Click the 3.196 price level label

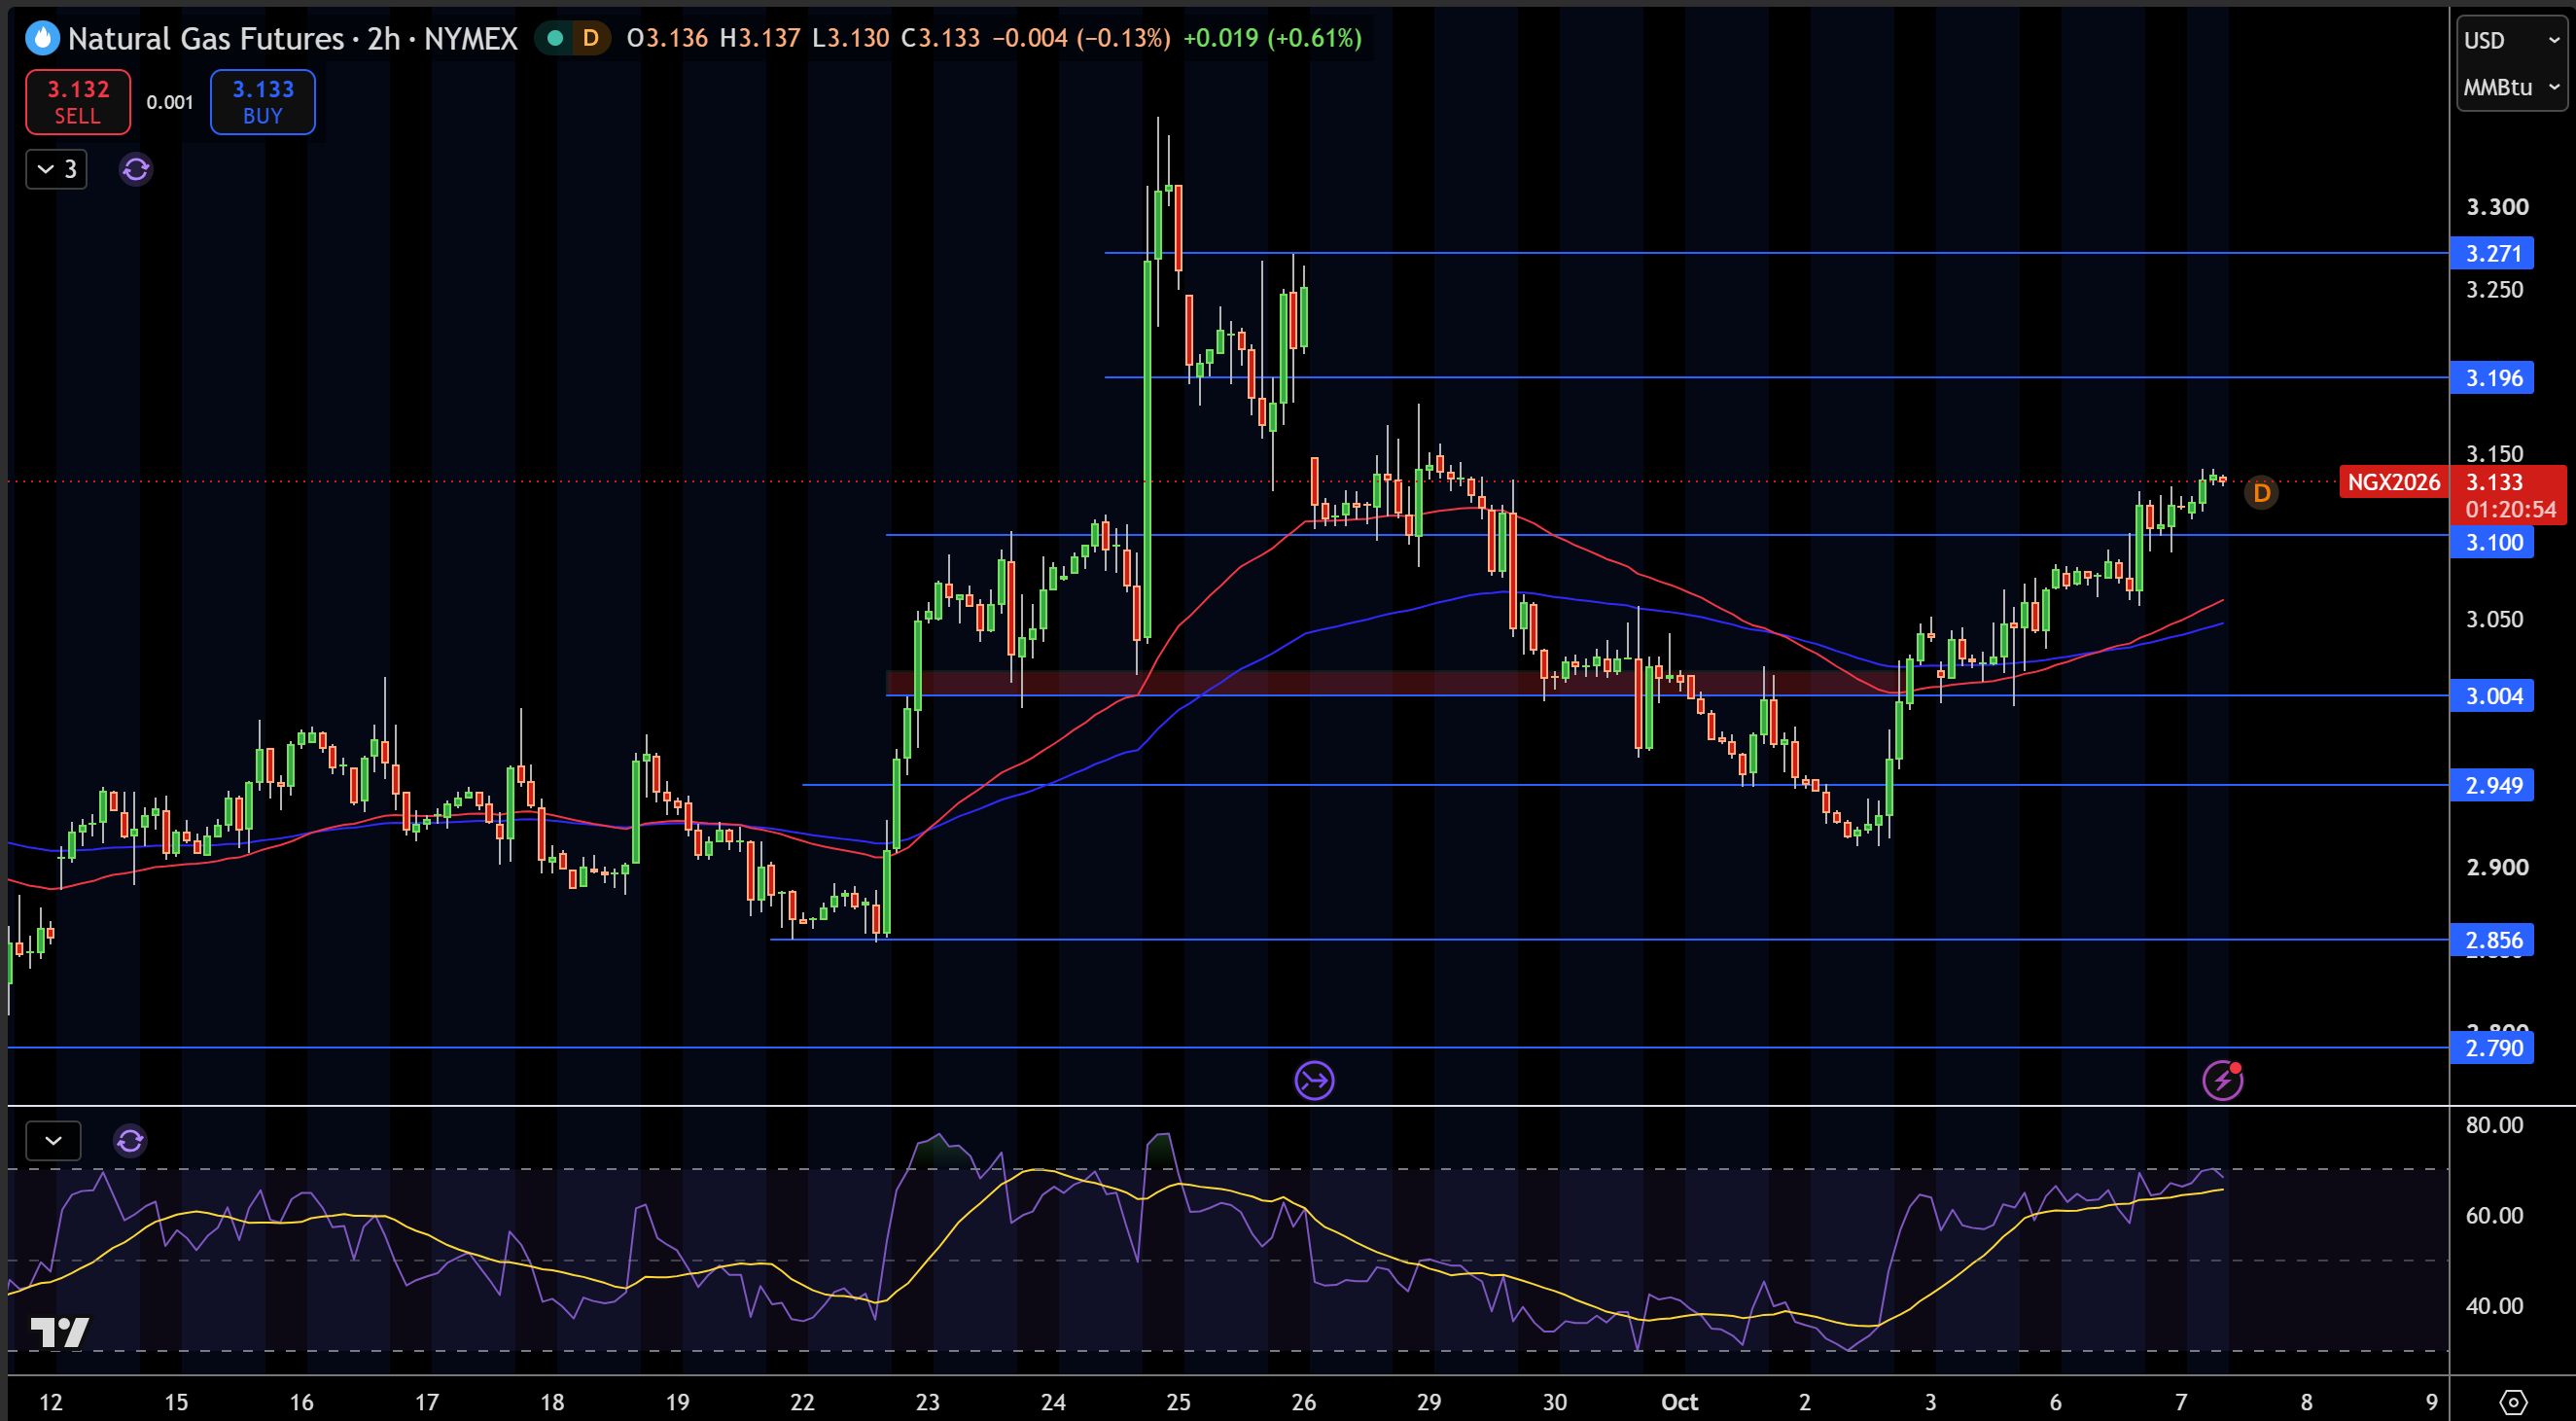2492,378
